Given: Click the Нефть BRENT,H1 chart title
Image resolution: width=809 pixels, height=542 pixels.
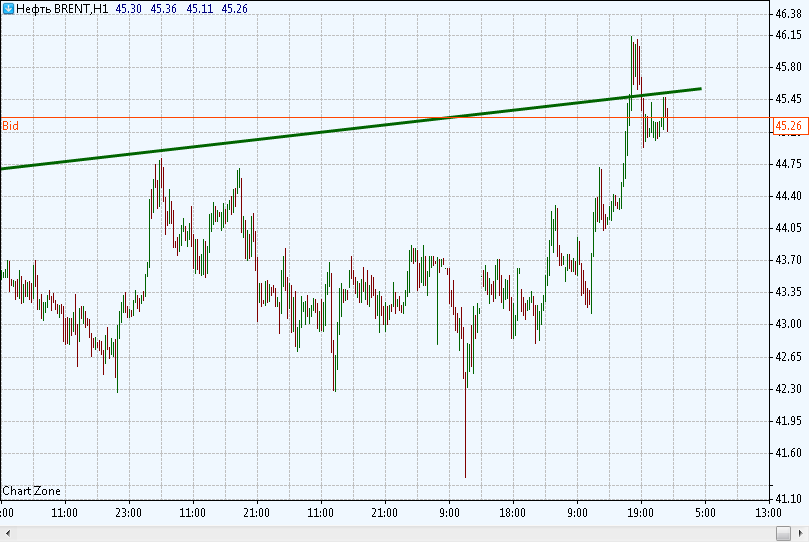Looking at the screenshot, I should coord(62,9).
